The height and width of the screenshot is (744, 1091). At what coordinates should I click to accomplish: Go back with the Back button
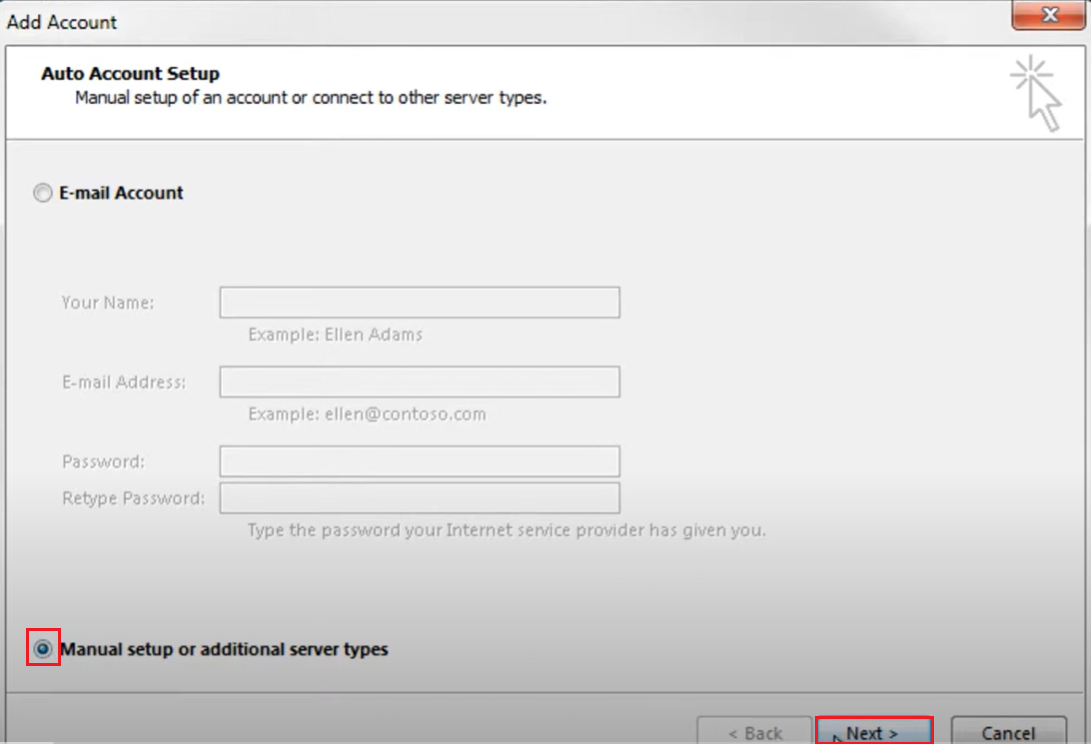(x=754, y=732)
